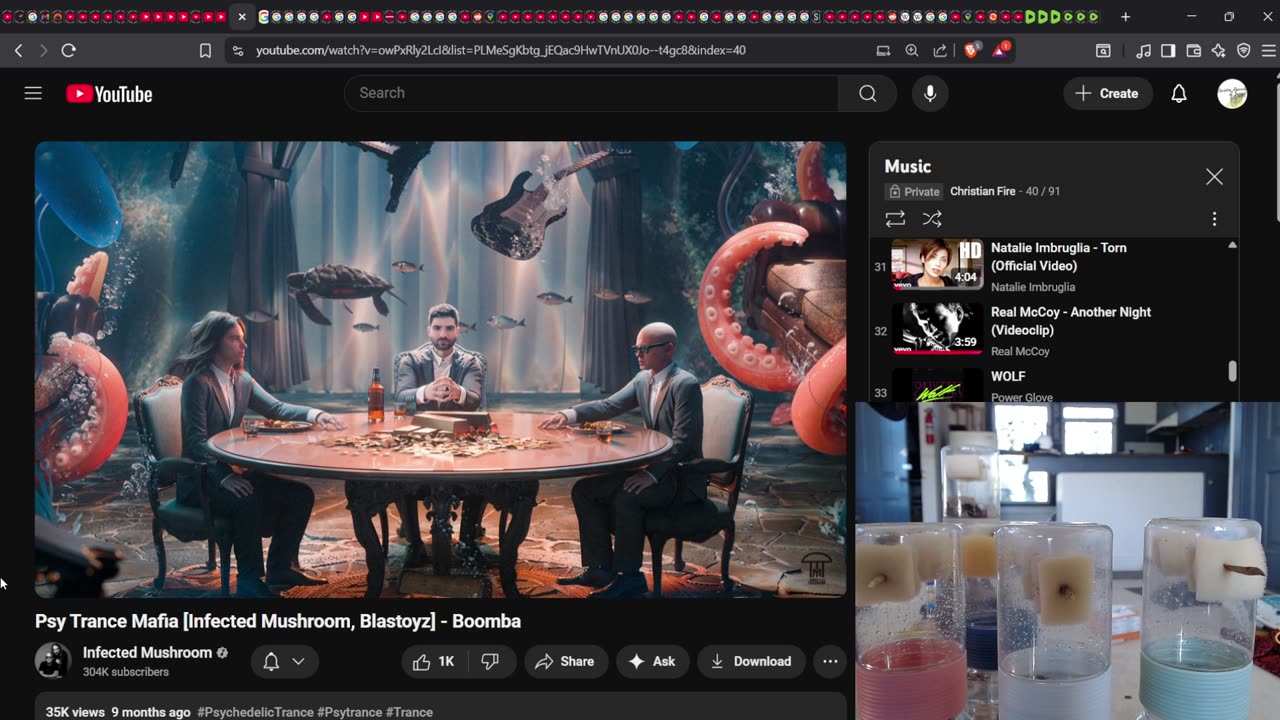Open the Brave Wallet icon
1280x720 pixels.
[1193, 50]
